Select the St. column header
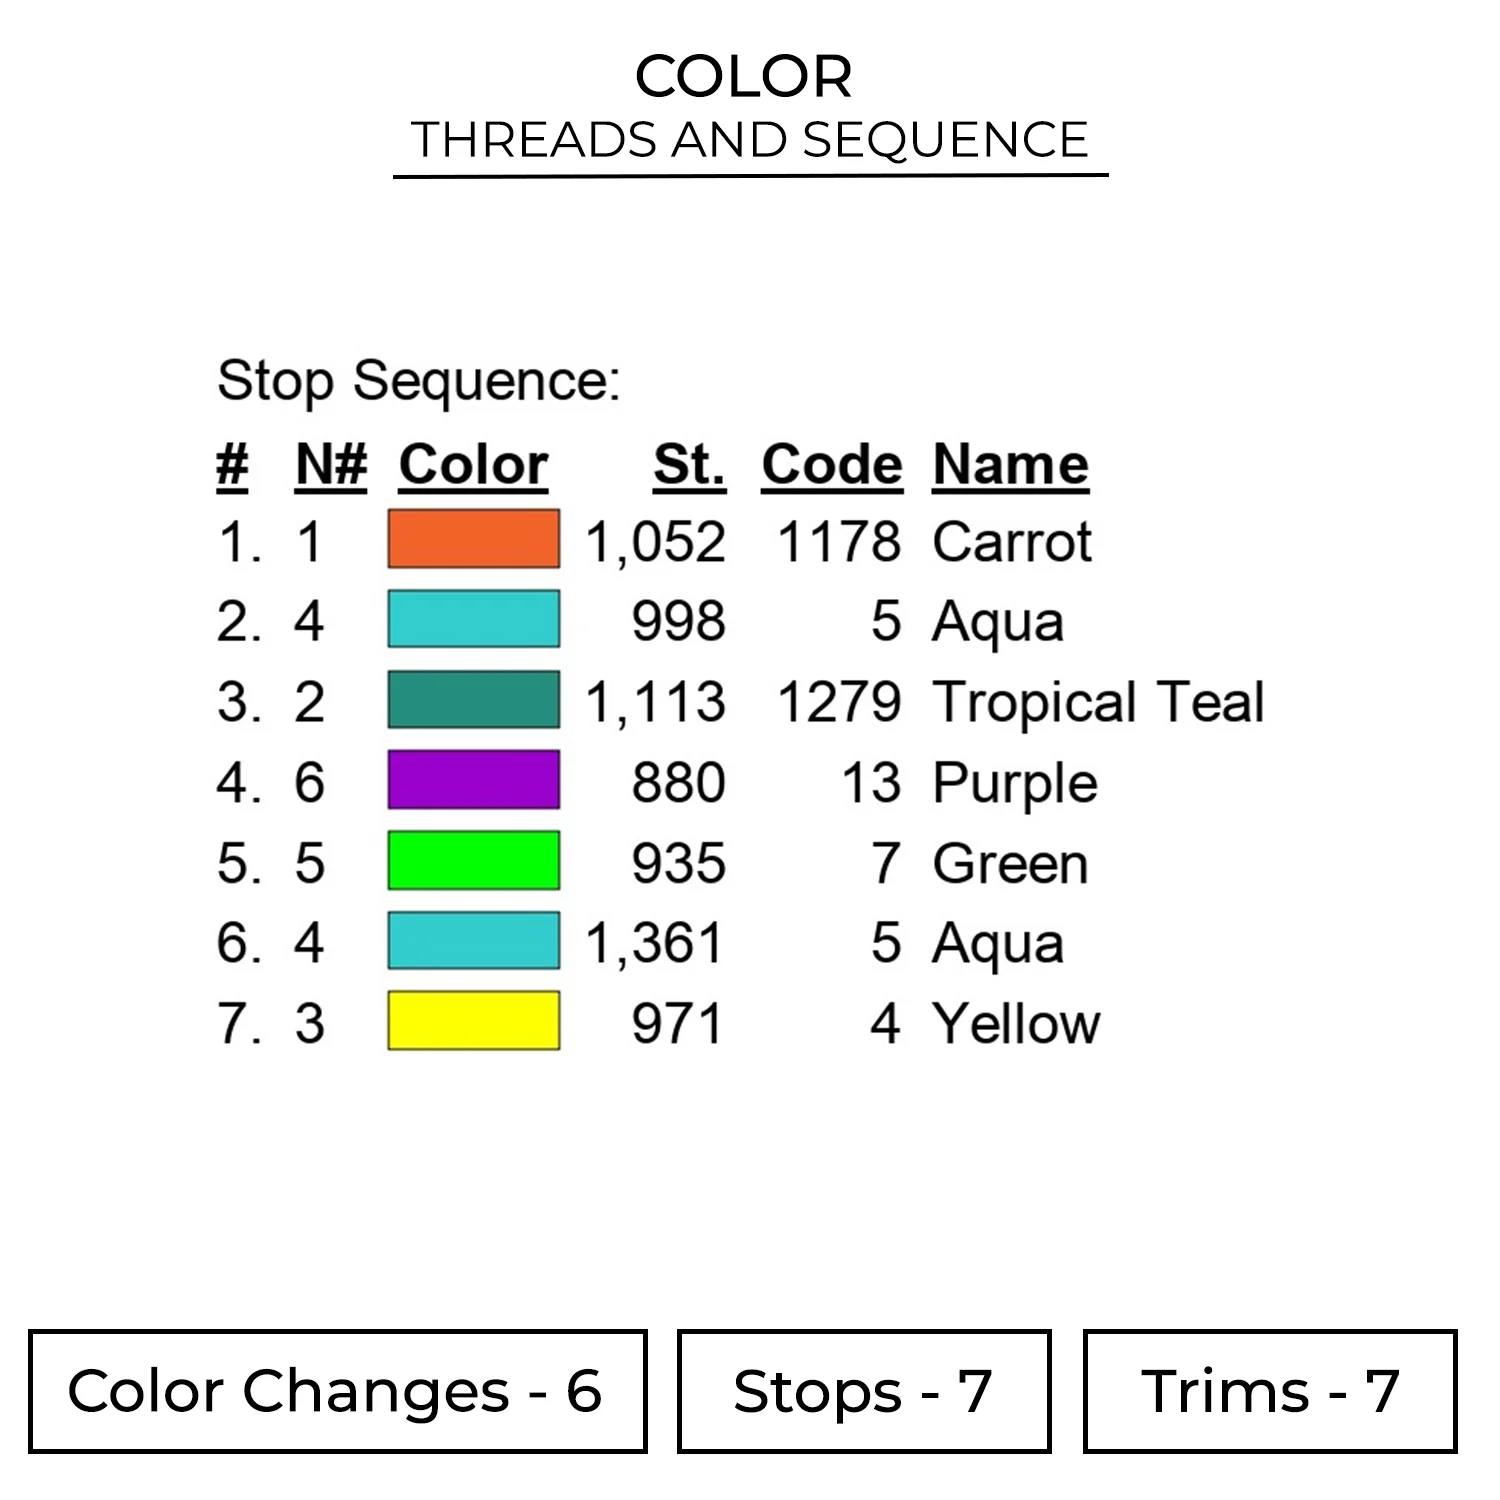 (689, 465)
